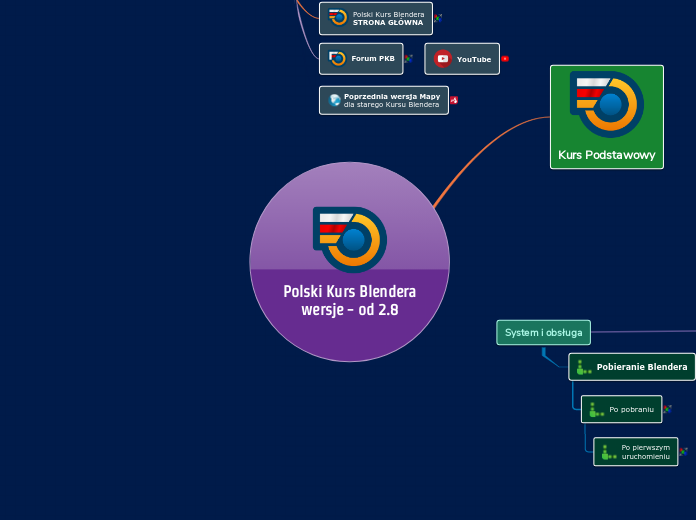Click the logo icon inside Forum PKB node
696x520 pixels.
(337, 58)
